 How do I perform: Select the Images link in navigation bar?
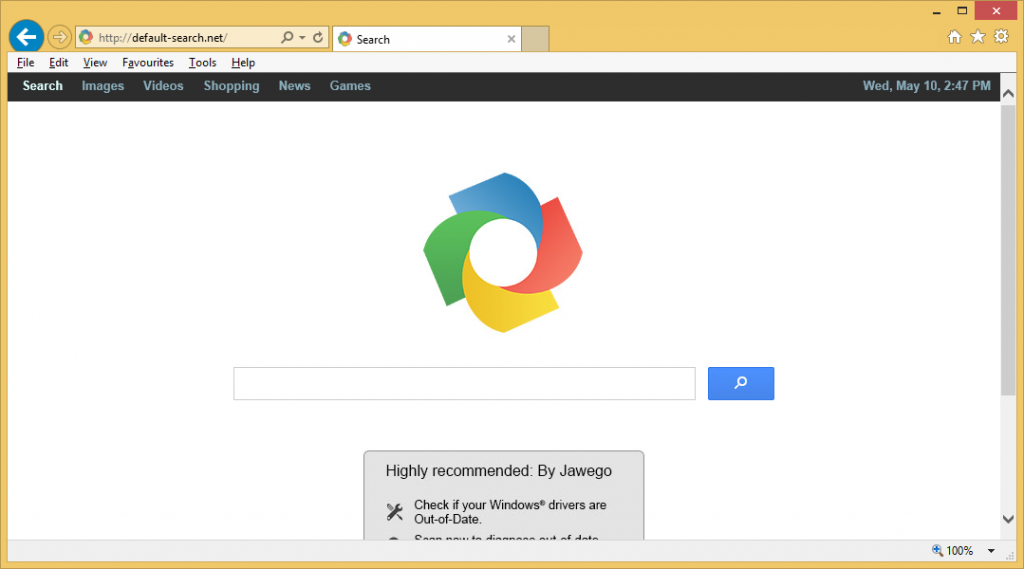(103, 86)
